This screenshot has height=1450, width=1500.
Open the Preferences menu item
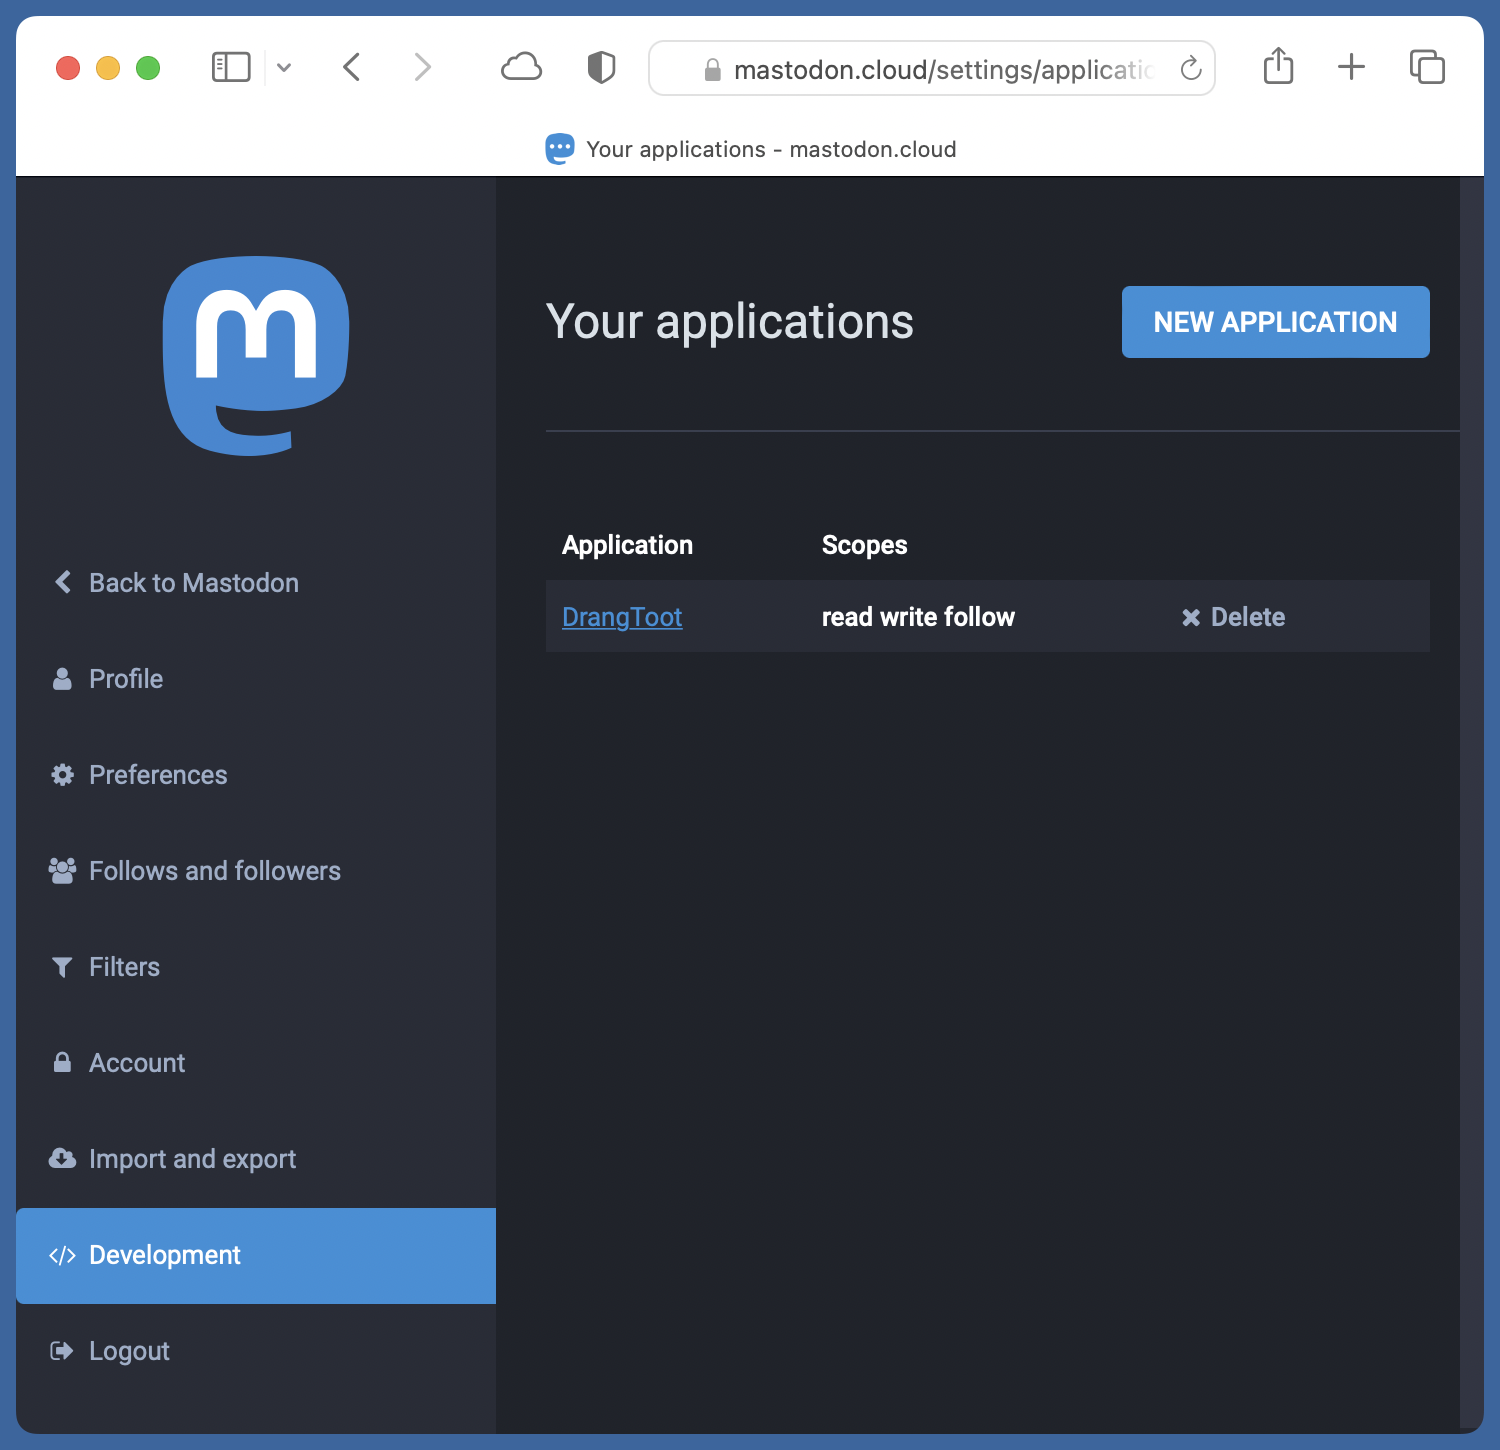click(256, 775)
